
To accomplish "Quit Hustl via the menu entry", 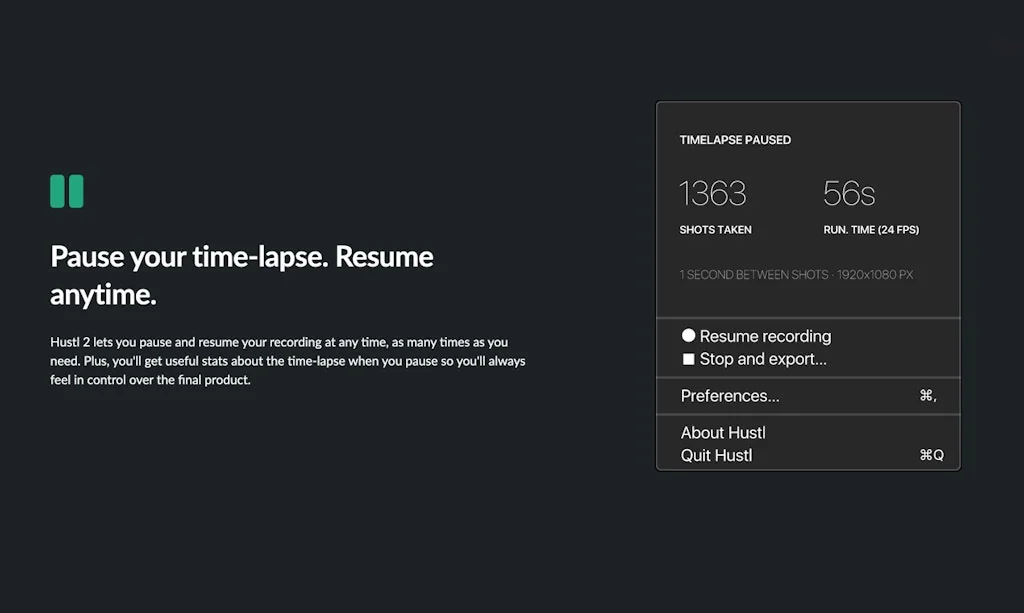I will click(716, 456).
